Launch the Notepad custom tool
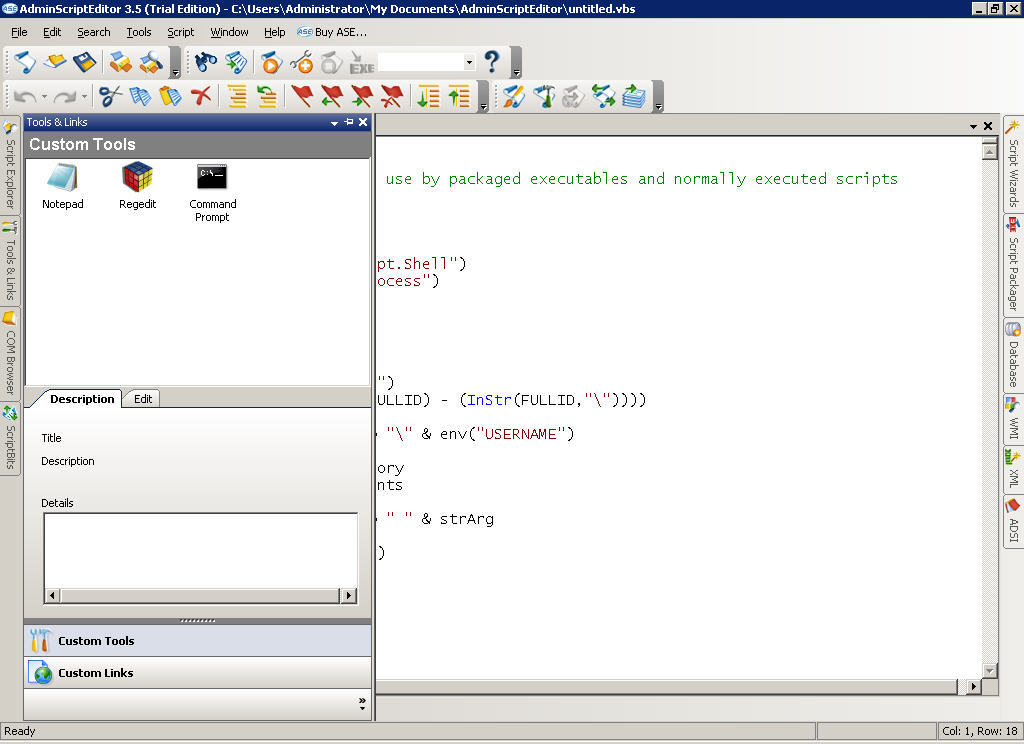The width and height of the screenshot is (1024, 744). click(x=63, y=186)
